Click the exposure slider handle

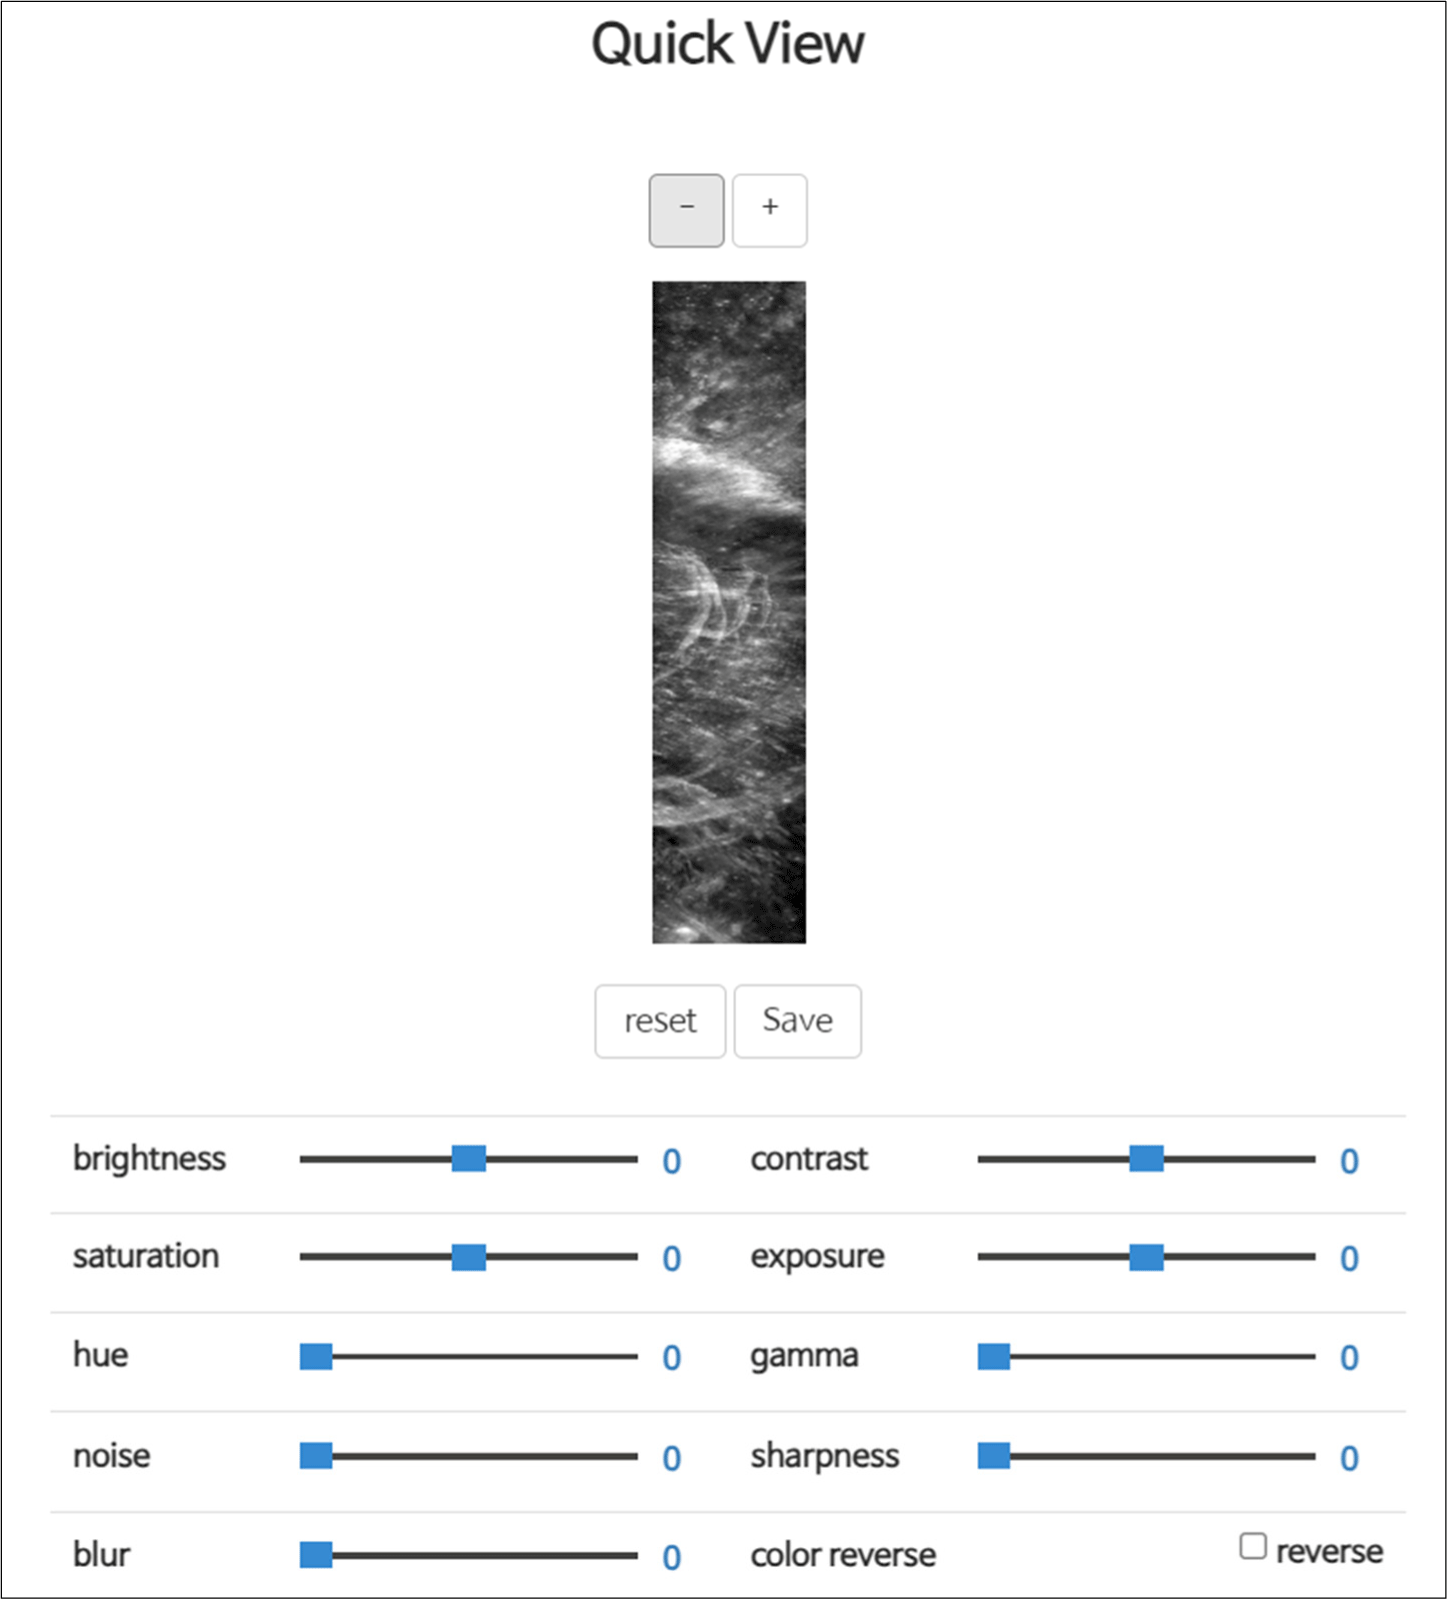pyautogui.click(x=1147, y=1257)
